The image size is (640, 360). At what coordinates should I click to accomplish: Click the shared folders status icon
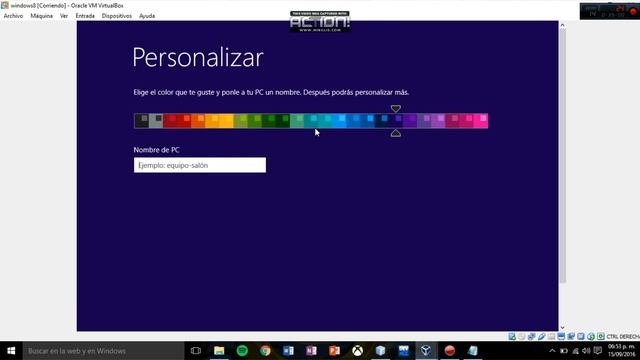tap(551, 336)
